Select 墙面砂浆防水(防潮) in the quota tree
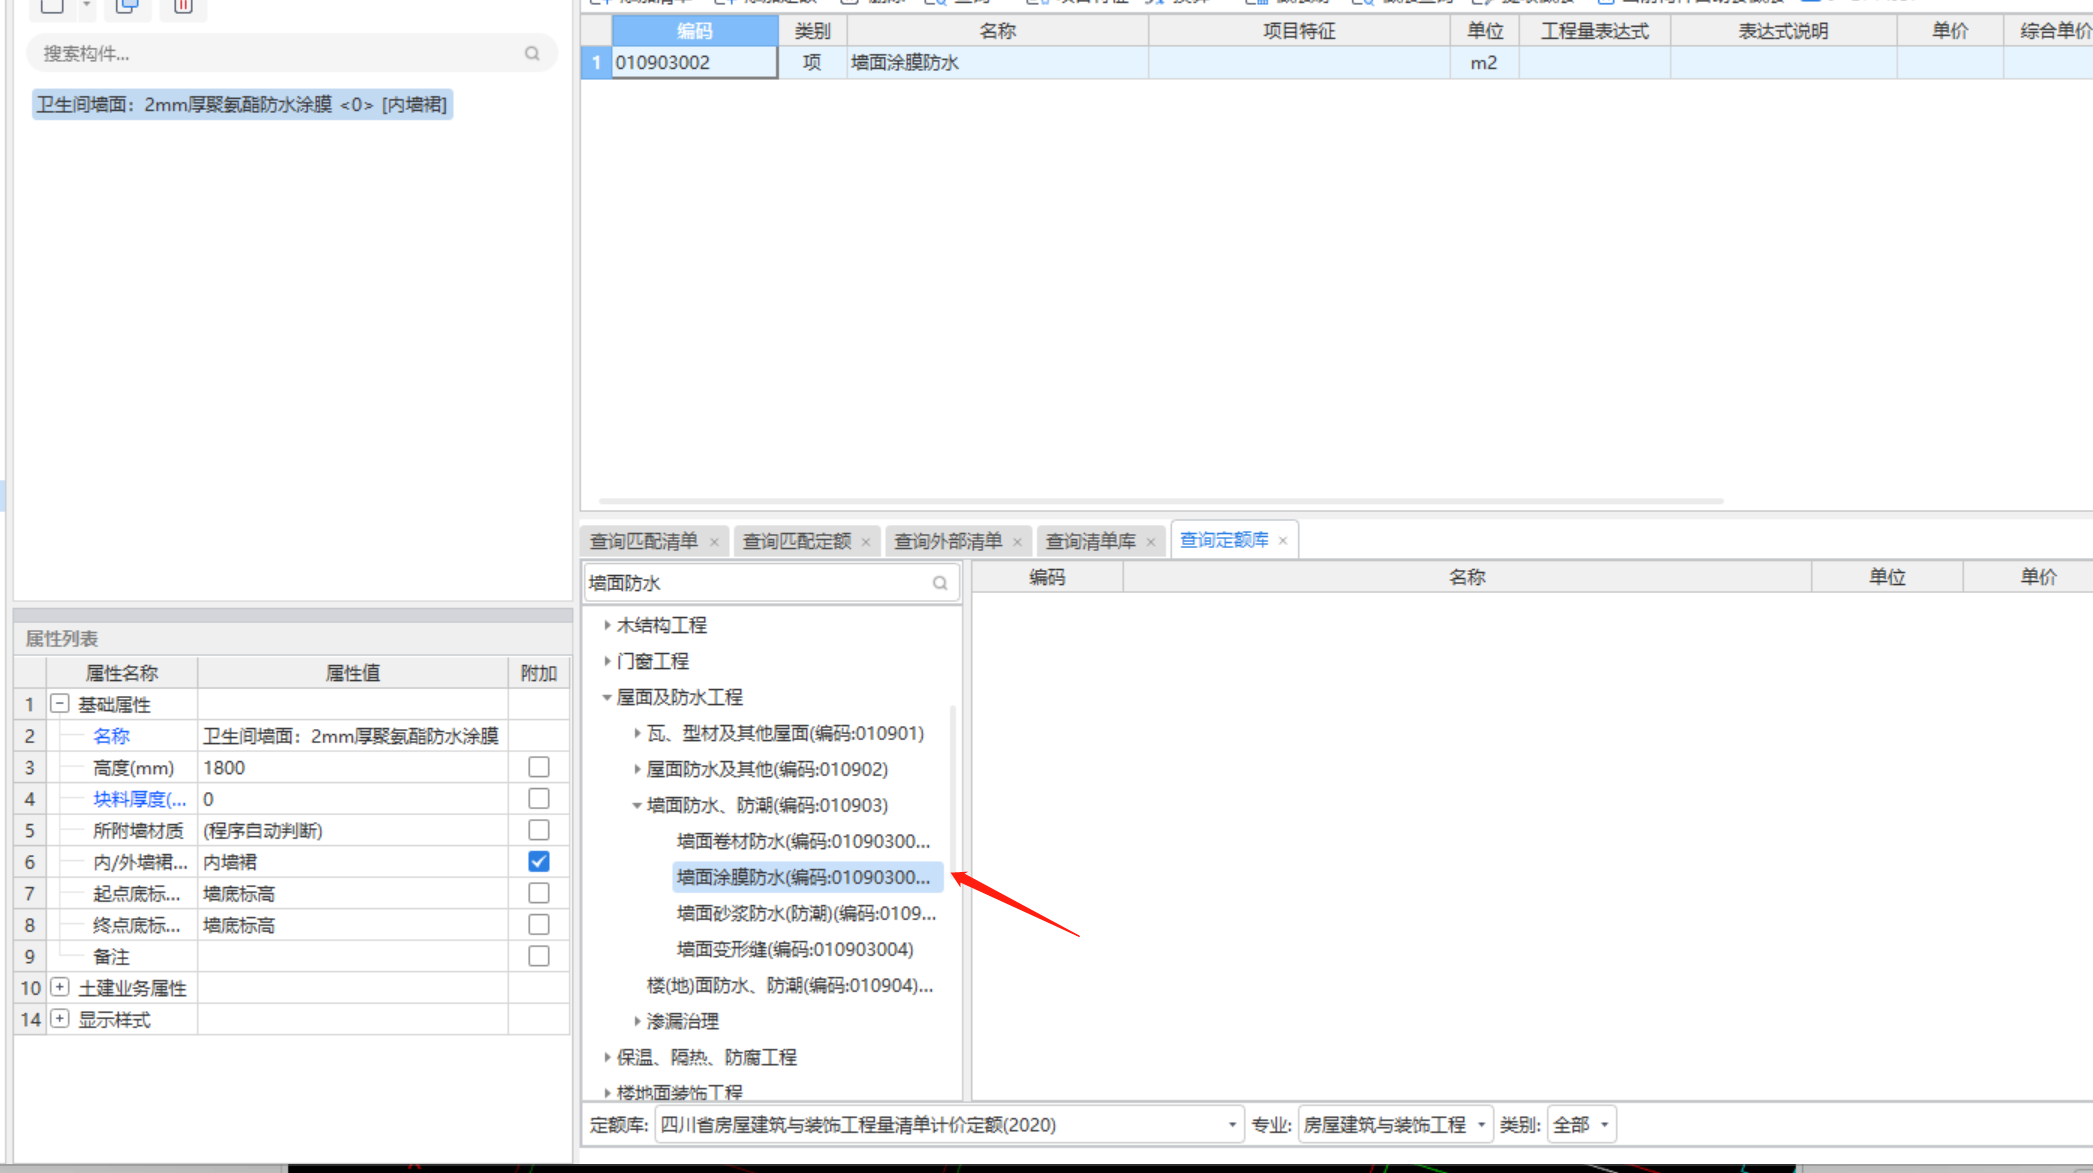The height and width of the screenshot is (1173, 2093). pos(806,913)
